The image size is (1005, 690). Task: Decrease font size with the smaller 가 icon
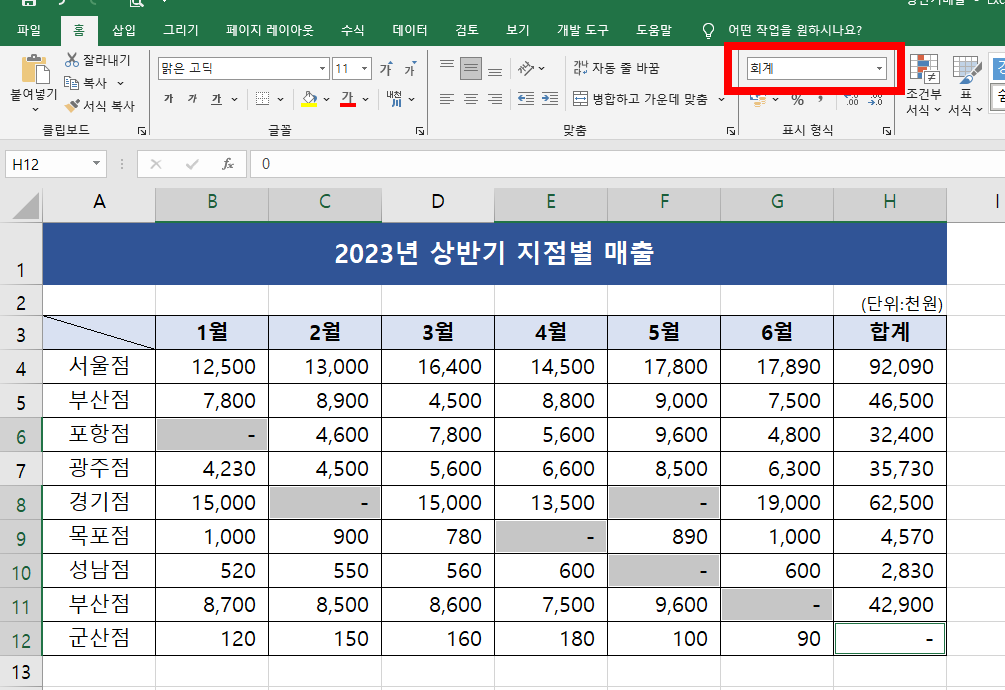[410, 69]
